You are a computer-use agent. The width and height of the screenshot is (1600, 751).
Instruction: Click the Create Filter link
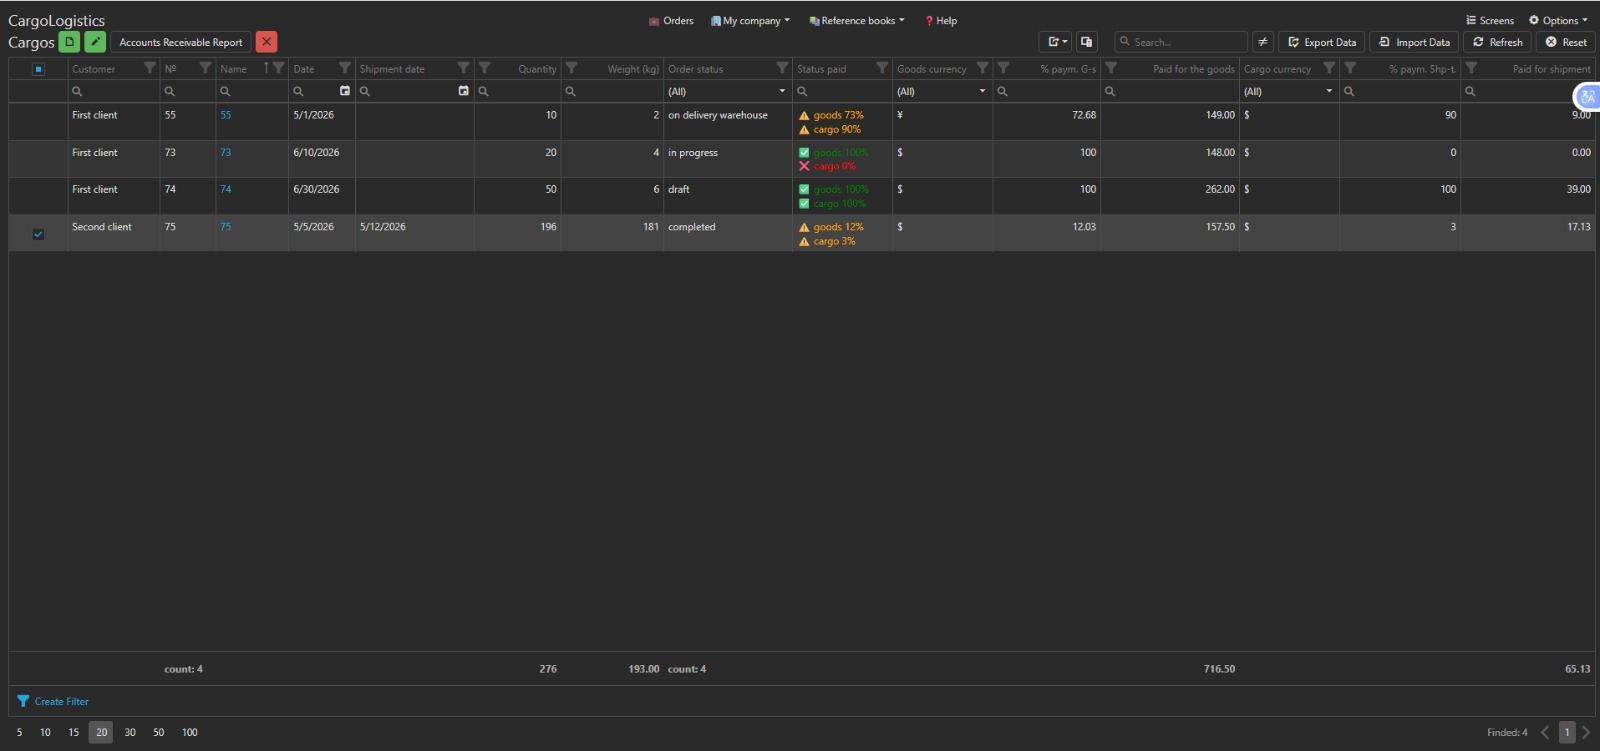tap(62, 701)
